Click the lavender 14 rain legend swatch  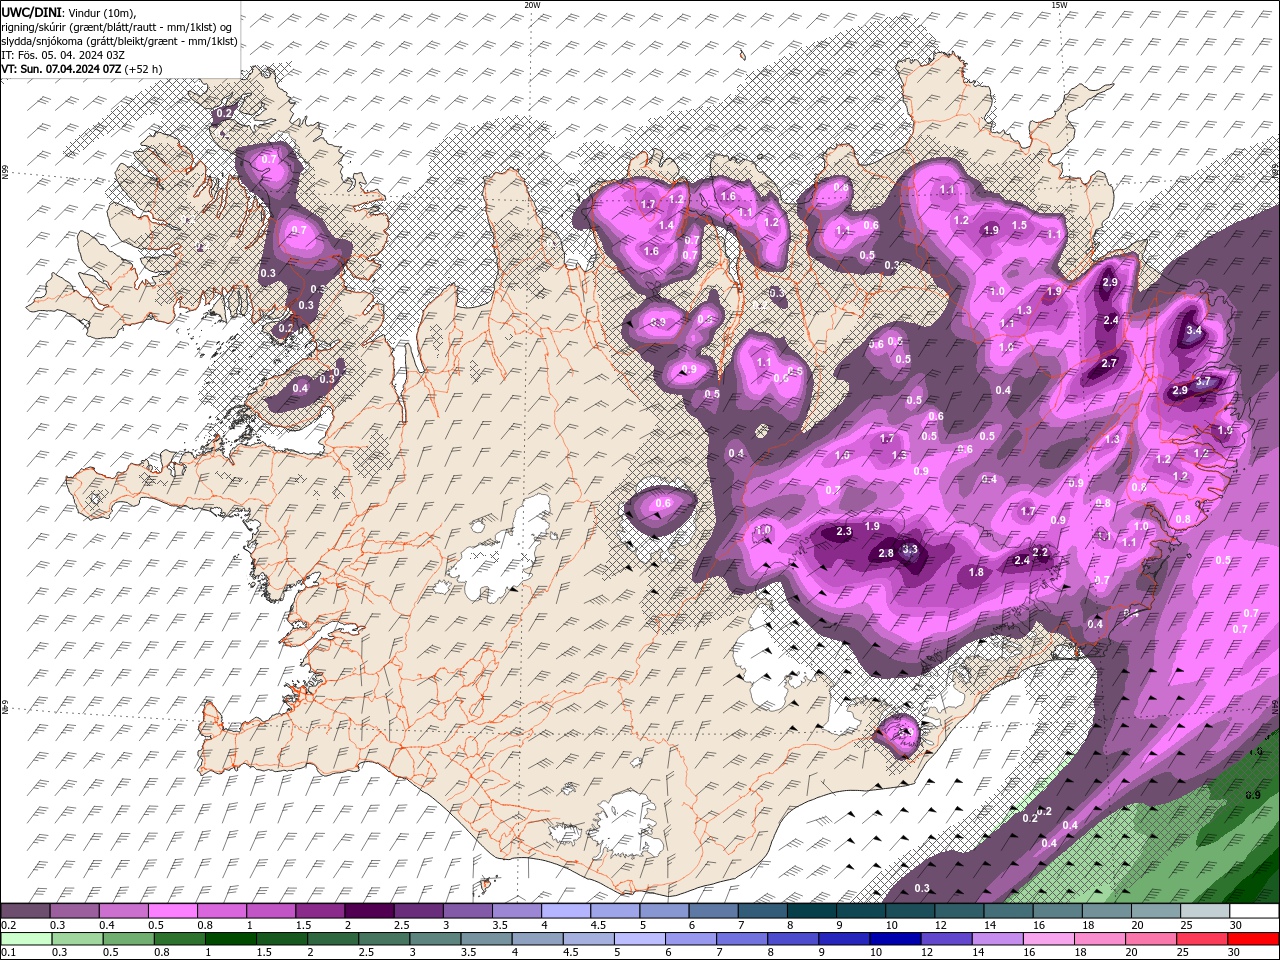pos(996,938)
